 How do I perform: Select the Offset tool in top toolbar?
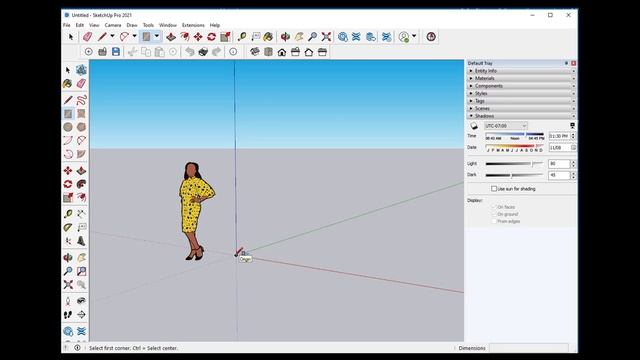(184, 37)
